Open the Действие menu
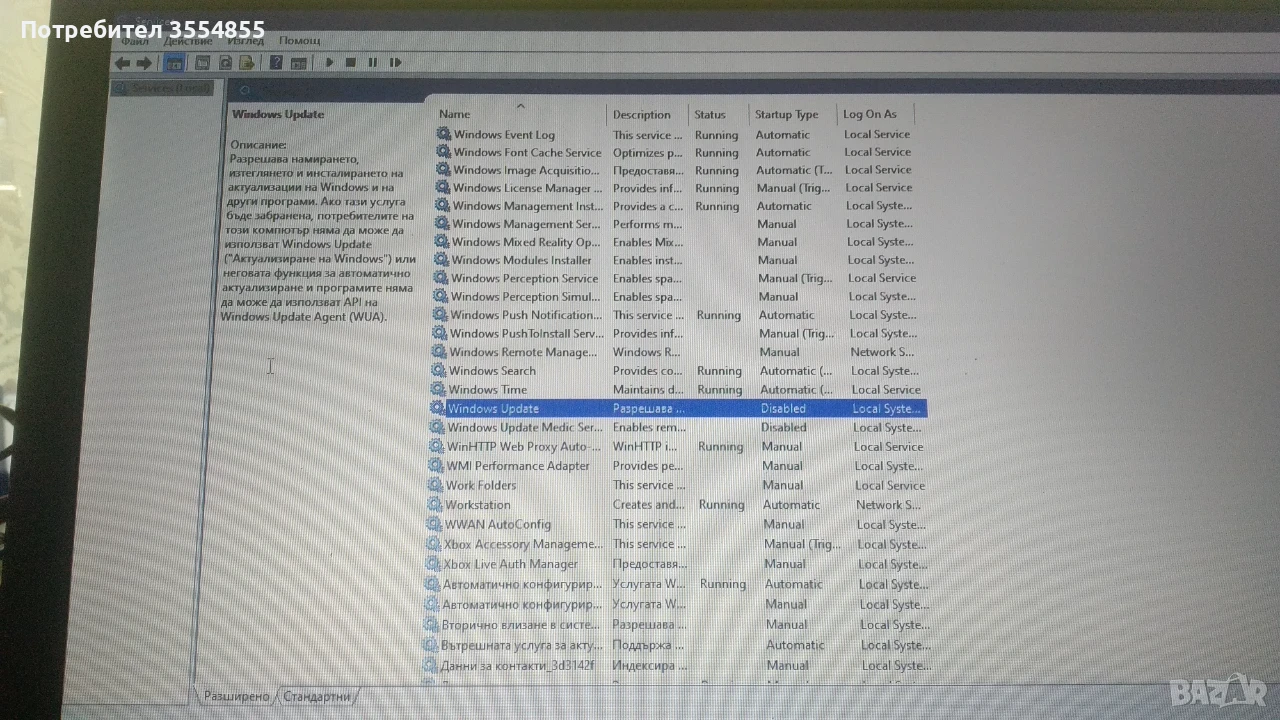 pos(187,40)
